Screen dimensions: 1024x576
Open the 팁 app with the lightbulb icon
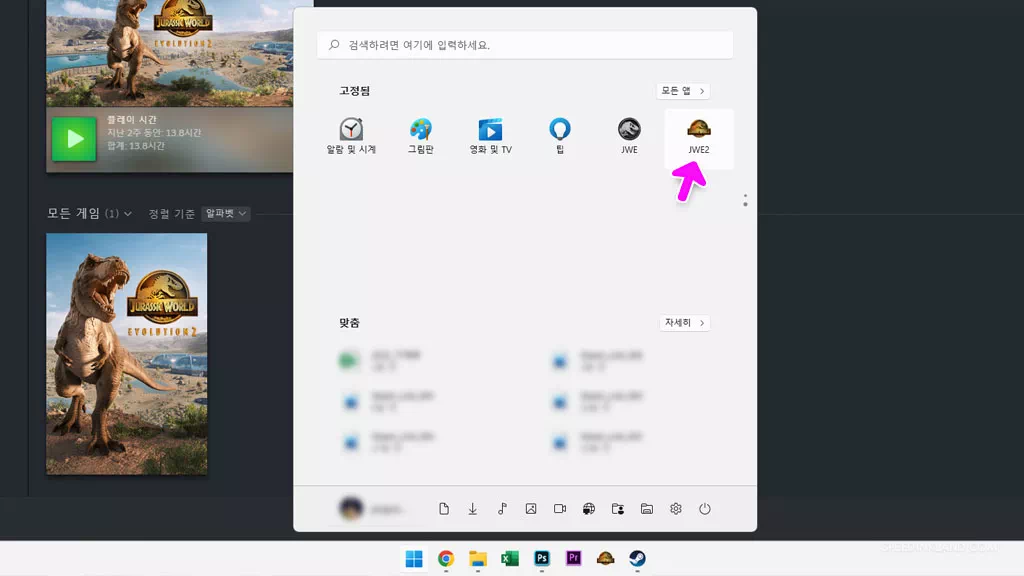click(x=560, y=136)
